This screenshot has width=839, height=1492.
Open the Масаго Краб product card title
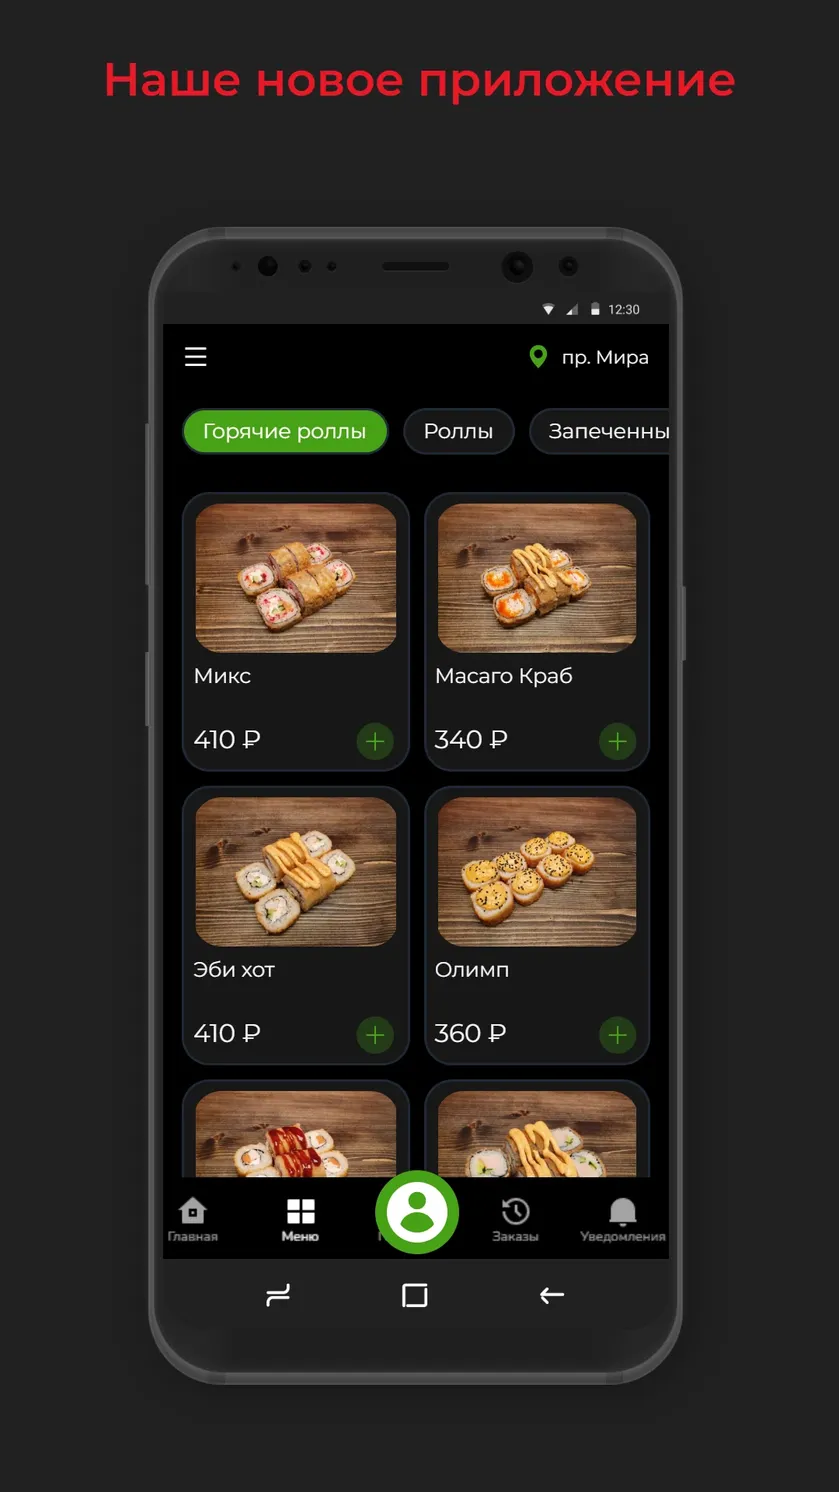point(504,676)
